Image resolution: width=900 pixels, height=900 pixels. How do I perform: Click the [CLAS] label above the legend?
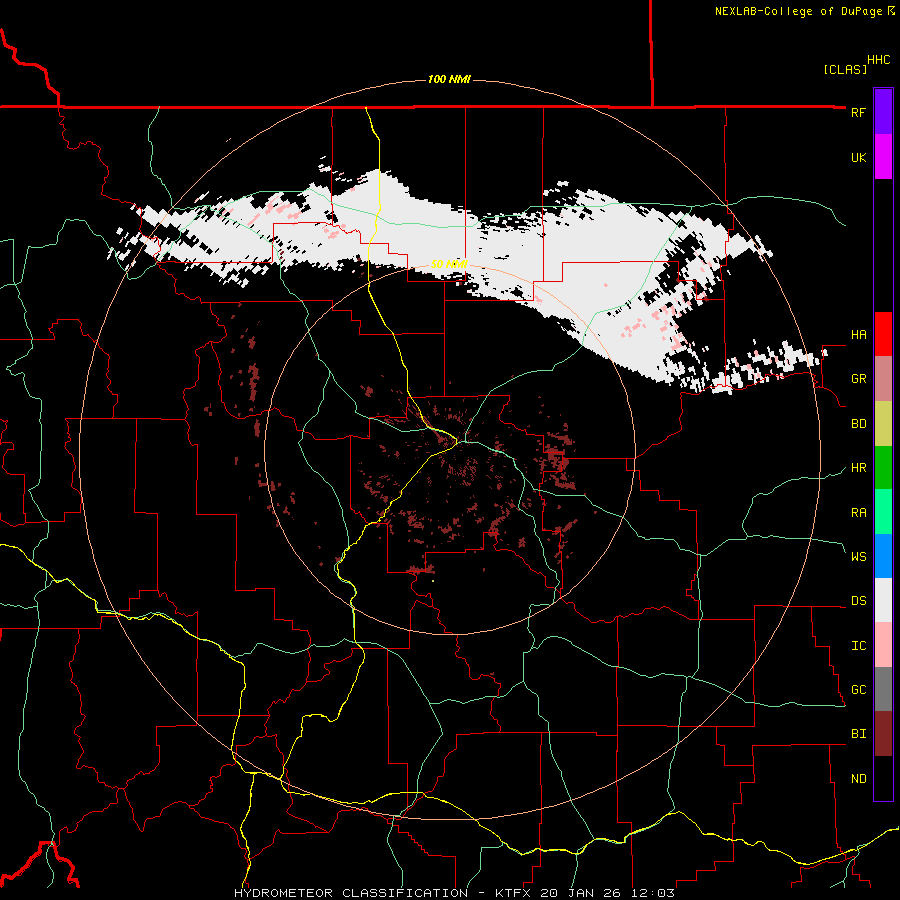pyautogui.click(x=845, y=69)
